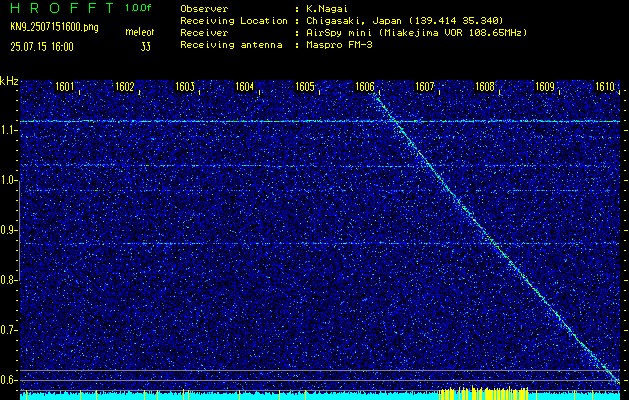Click the 0.7 frequency axis label
Image resolution: width=629 pixels, height=400 pixels.
click(9, 330)
